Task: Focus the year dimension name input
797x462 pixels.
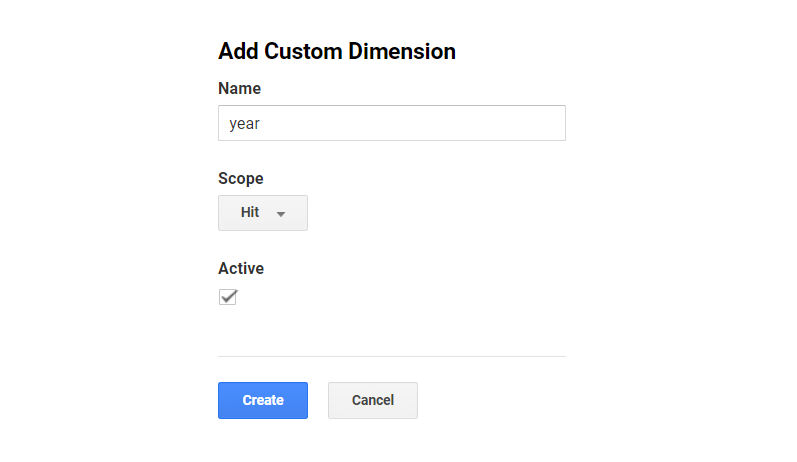Action: click(391, 123)
